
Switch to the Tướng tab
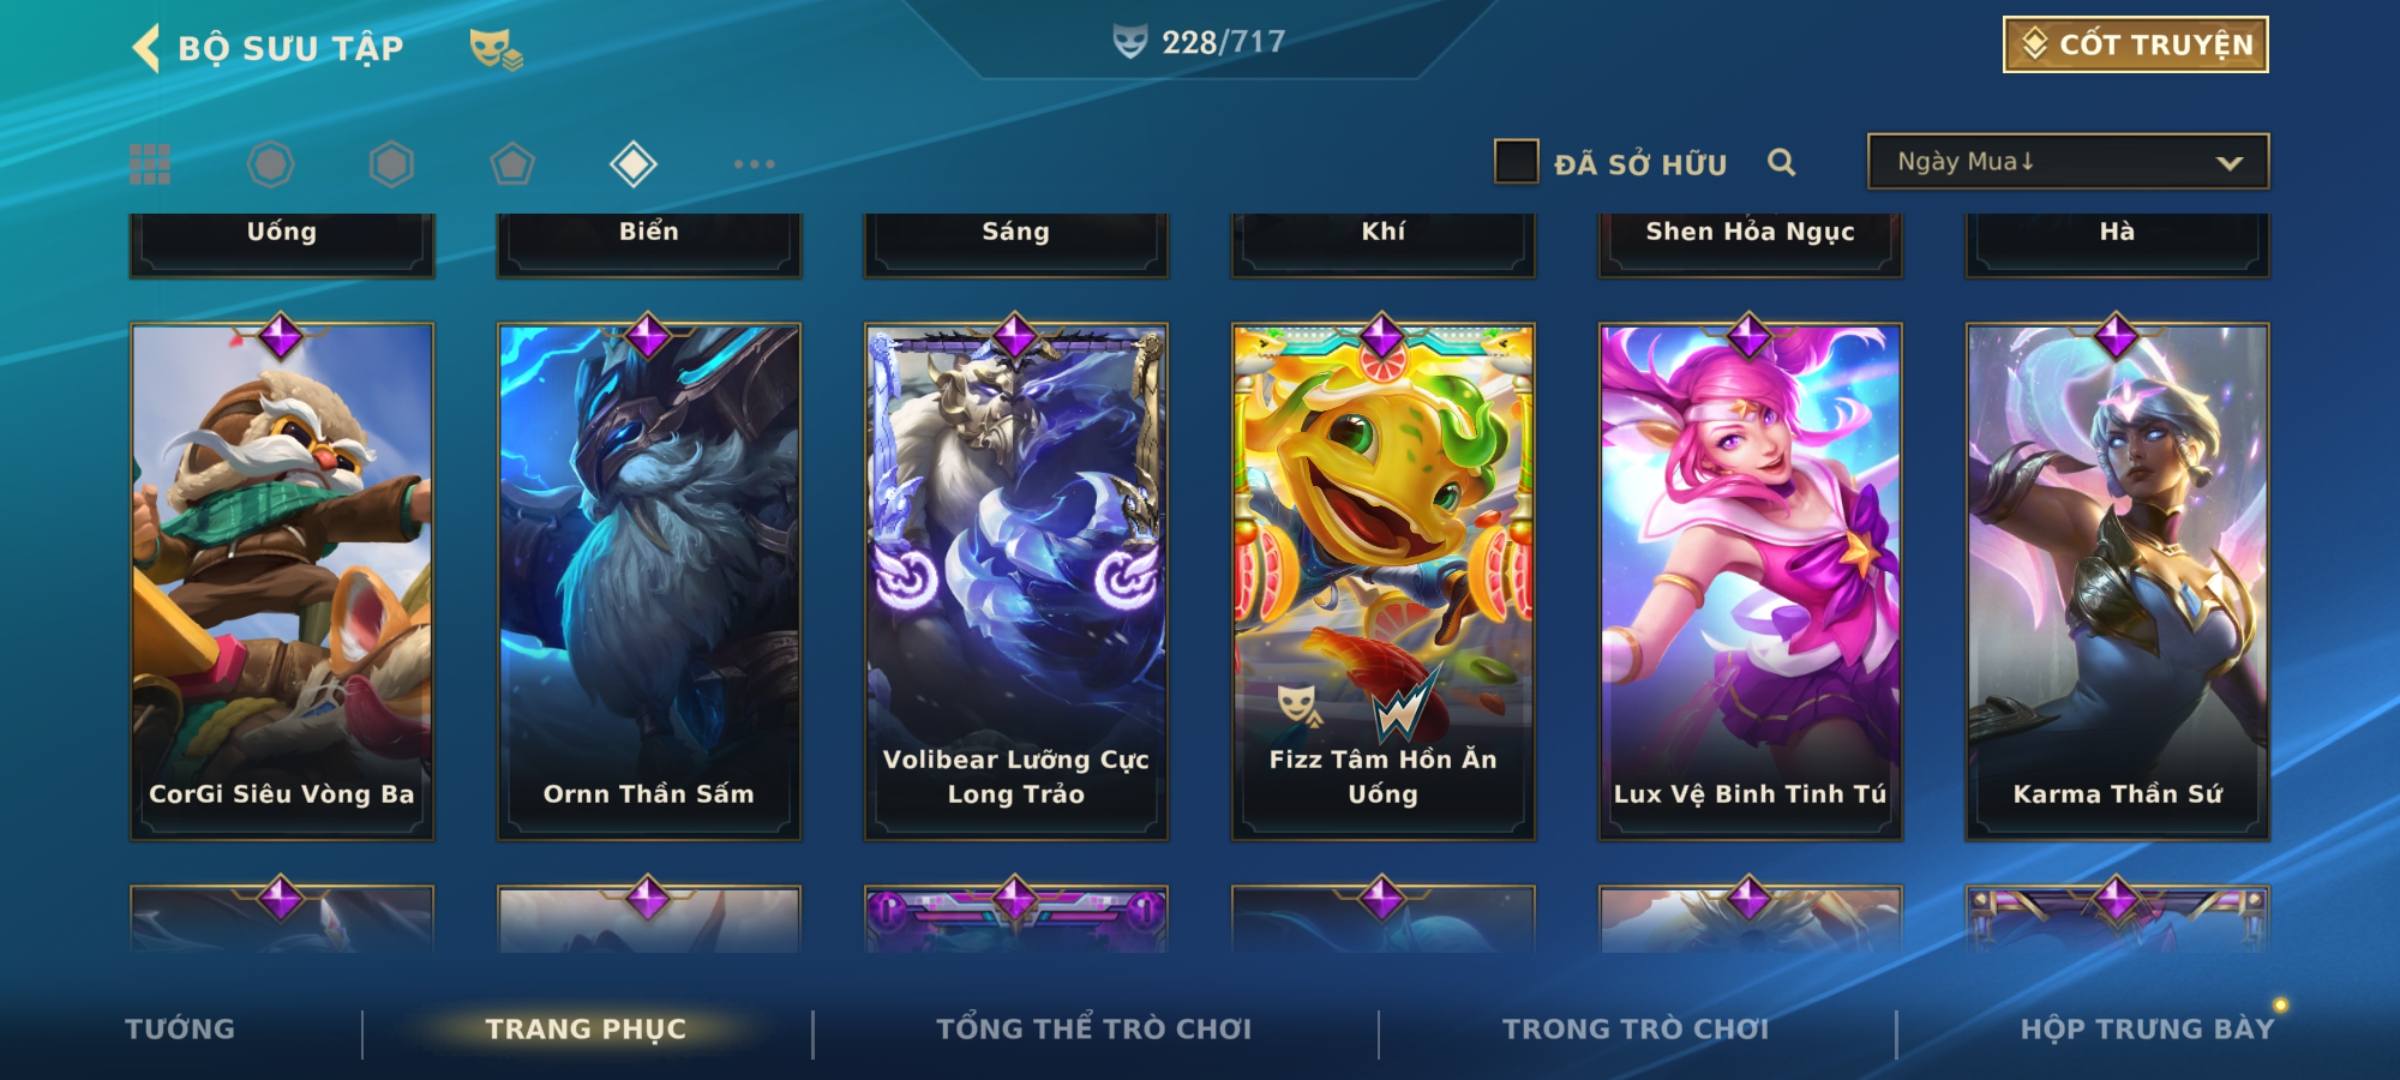pos(180,1029)
